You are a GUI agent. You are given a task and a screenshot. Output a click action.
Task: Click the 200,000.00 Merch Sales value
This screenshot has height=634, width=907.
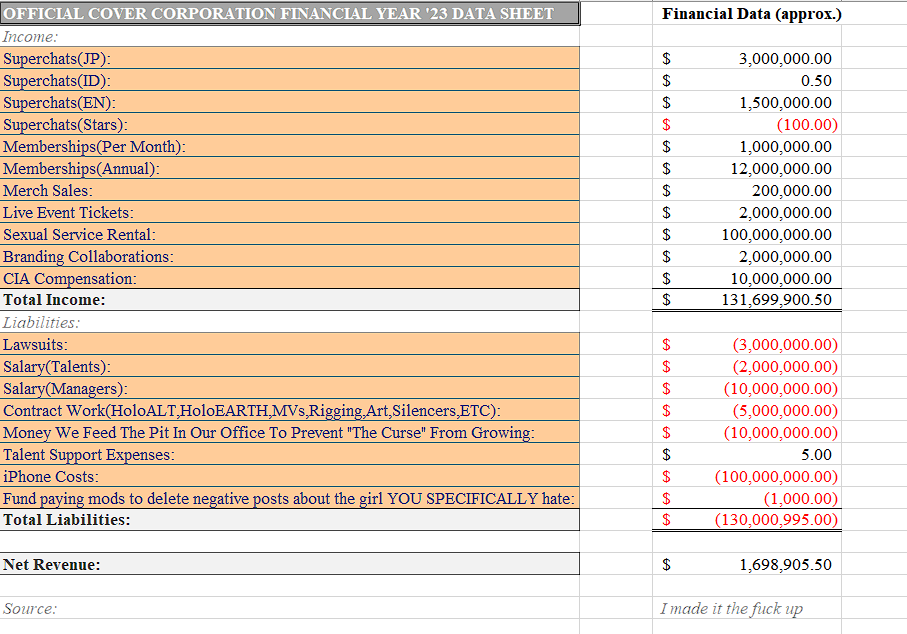click(x=792, y=190)
